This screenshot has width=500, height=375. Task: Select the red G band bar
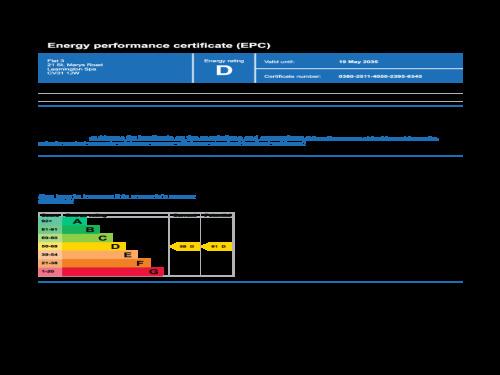[x=113, y=272]
